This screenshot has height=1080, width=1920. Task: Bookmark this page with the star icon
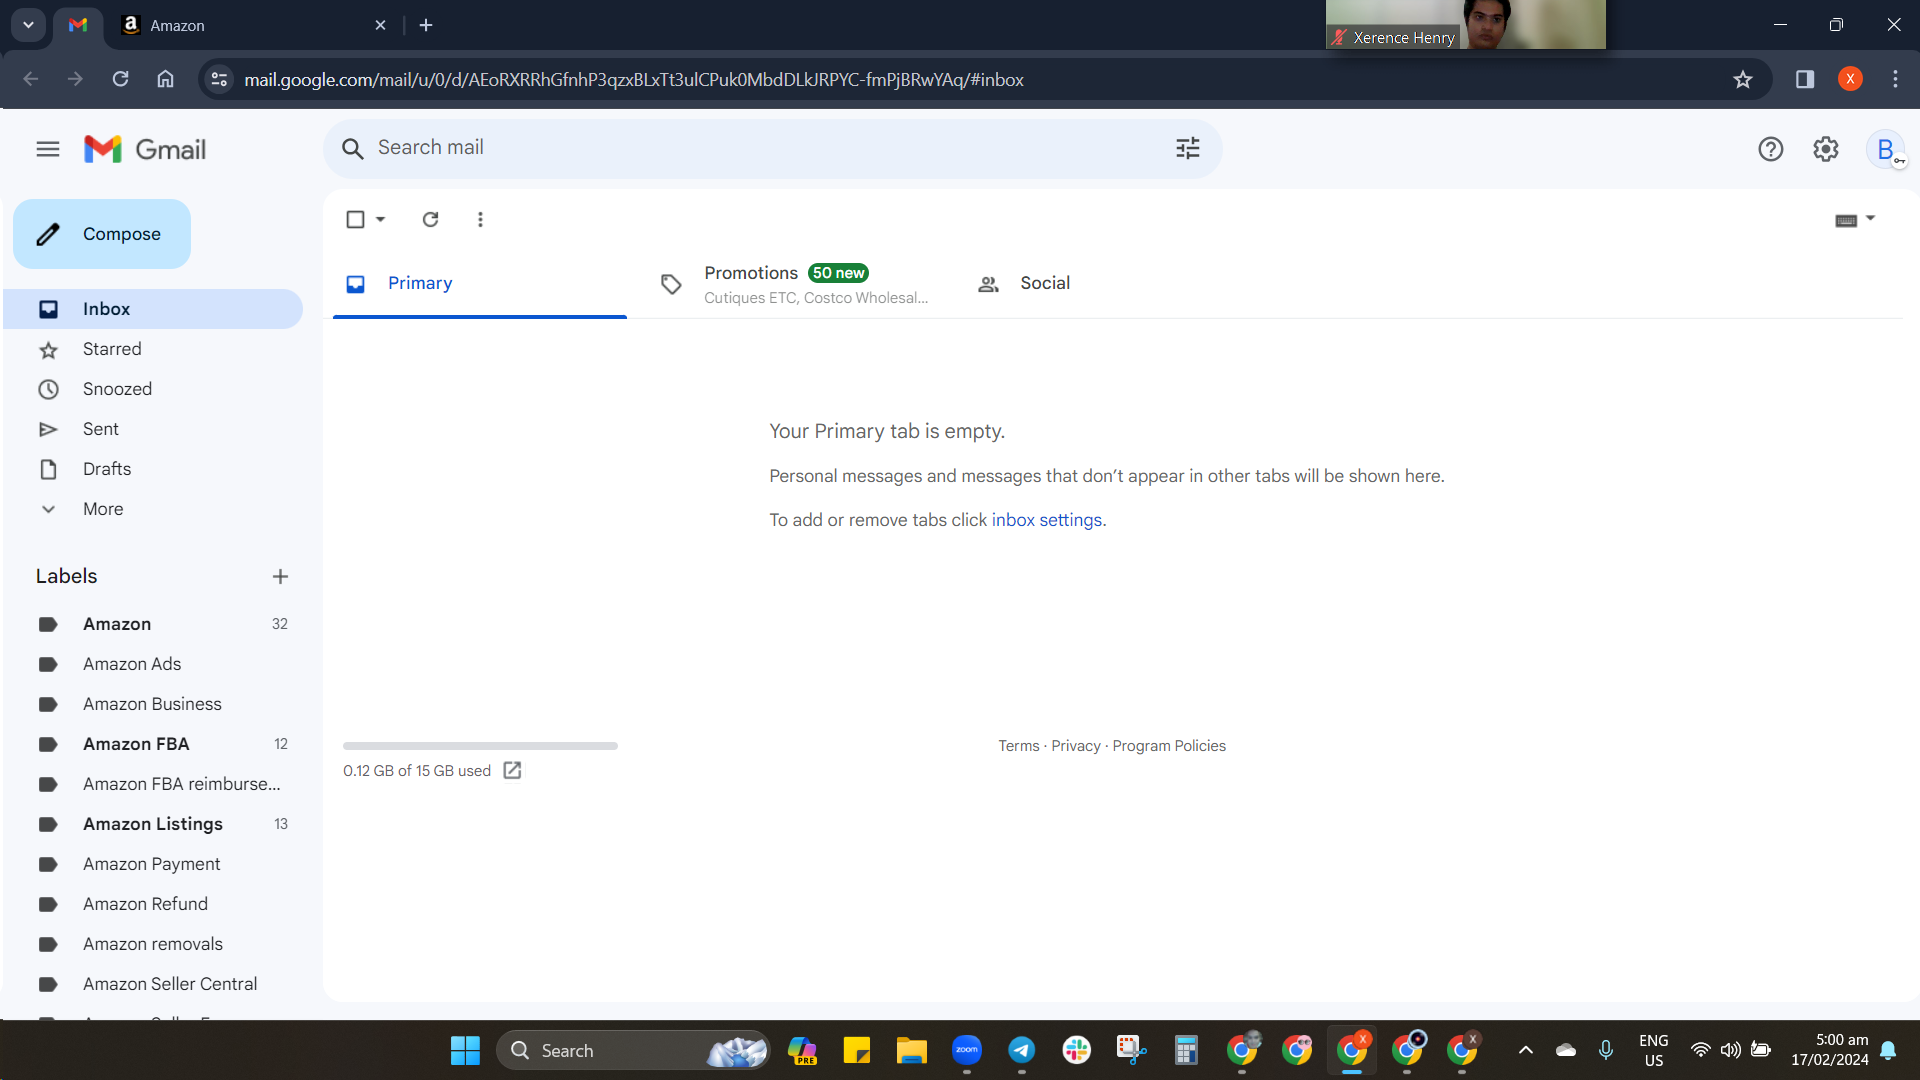tap(1743, 79)
